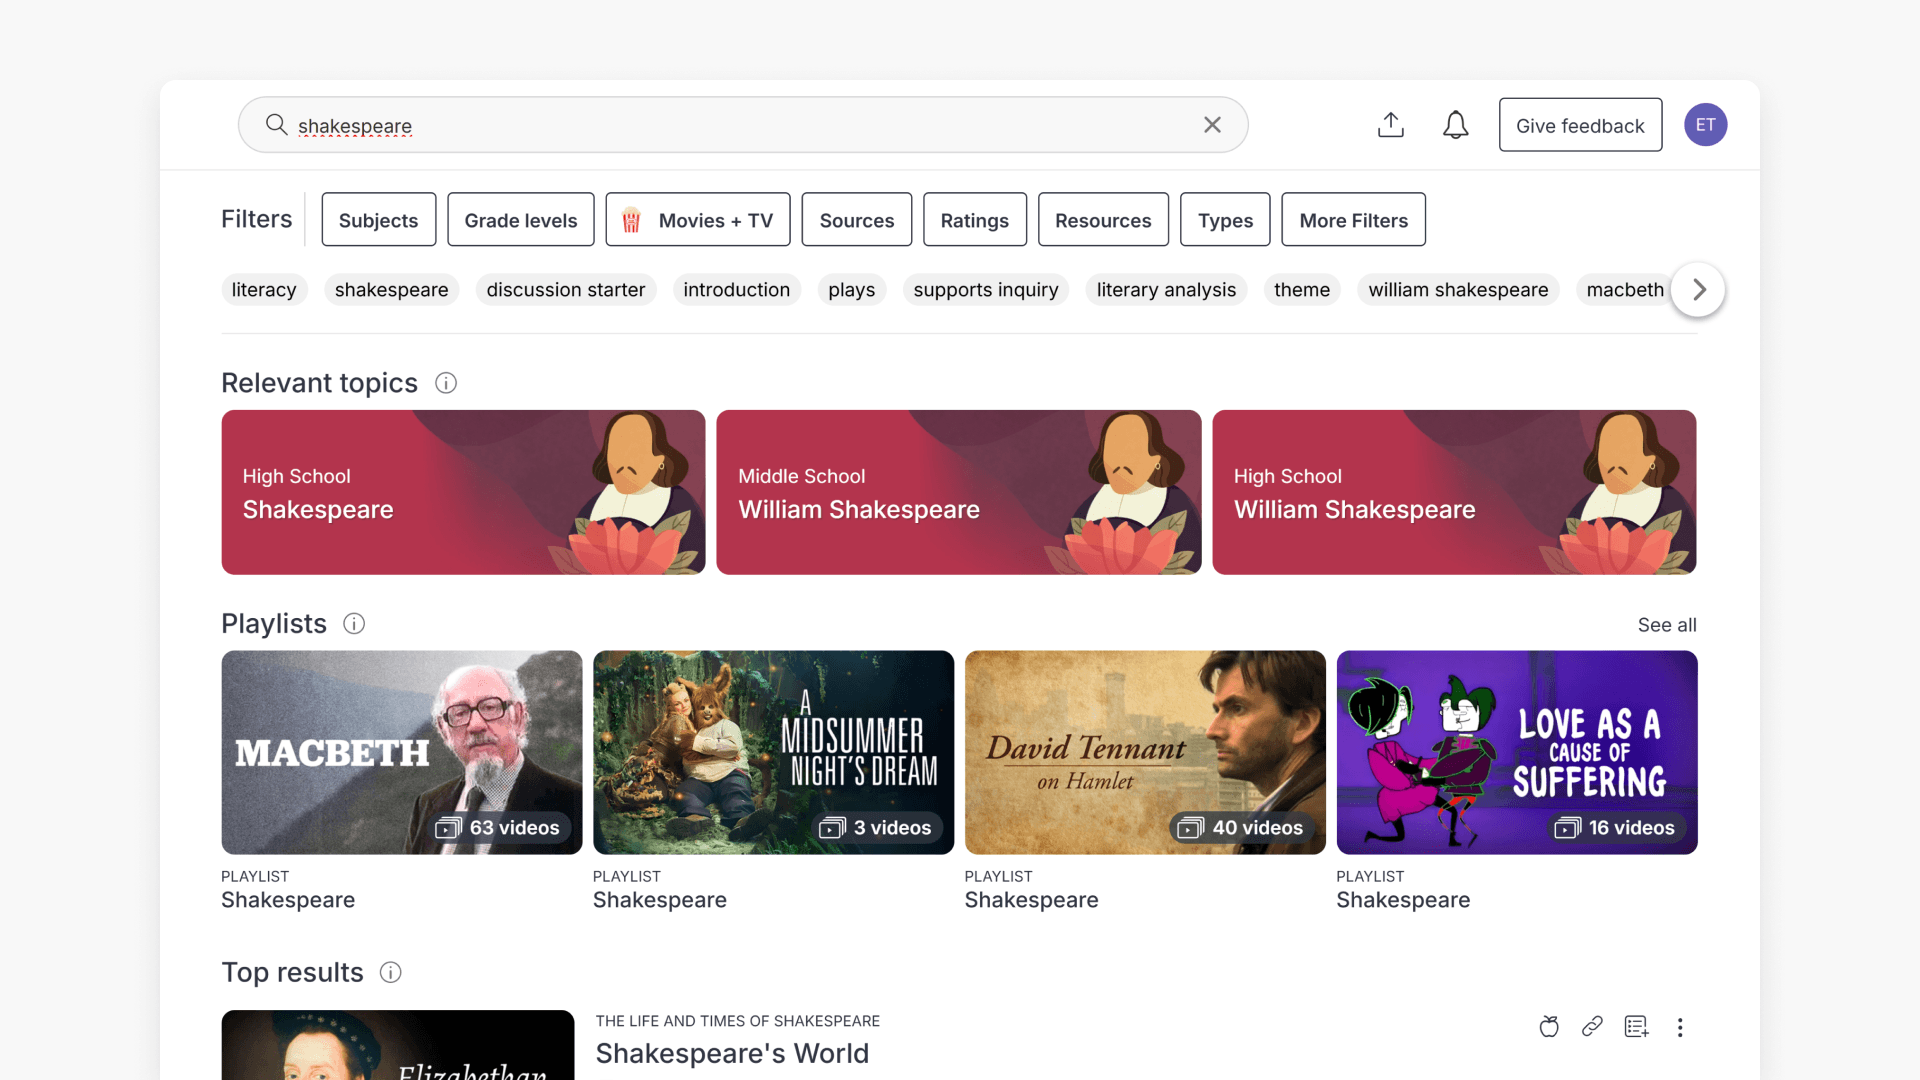Image resolution: width=1920 pixels, height=1080 pixels.
Task: Click the apple icon on Shakespeare's World
Action: tap(1548, 1027)
